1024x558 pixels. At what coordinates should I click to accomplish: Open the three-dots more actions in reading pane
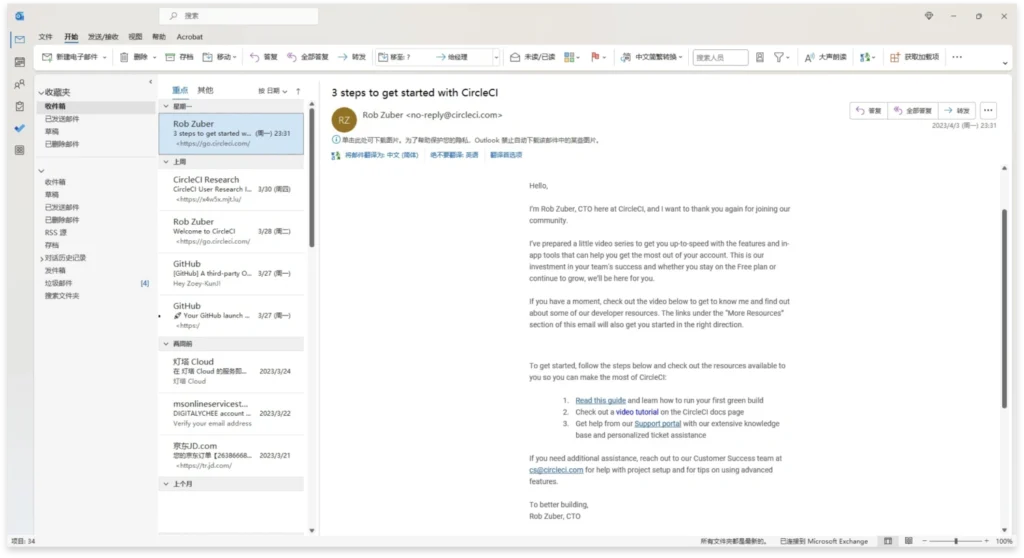click(988, 110)
